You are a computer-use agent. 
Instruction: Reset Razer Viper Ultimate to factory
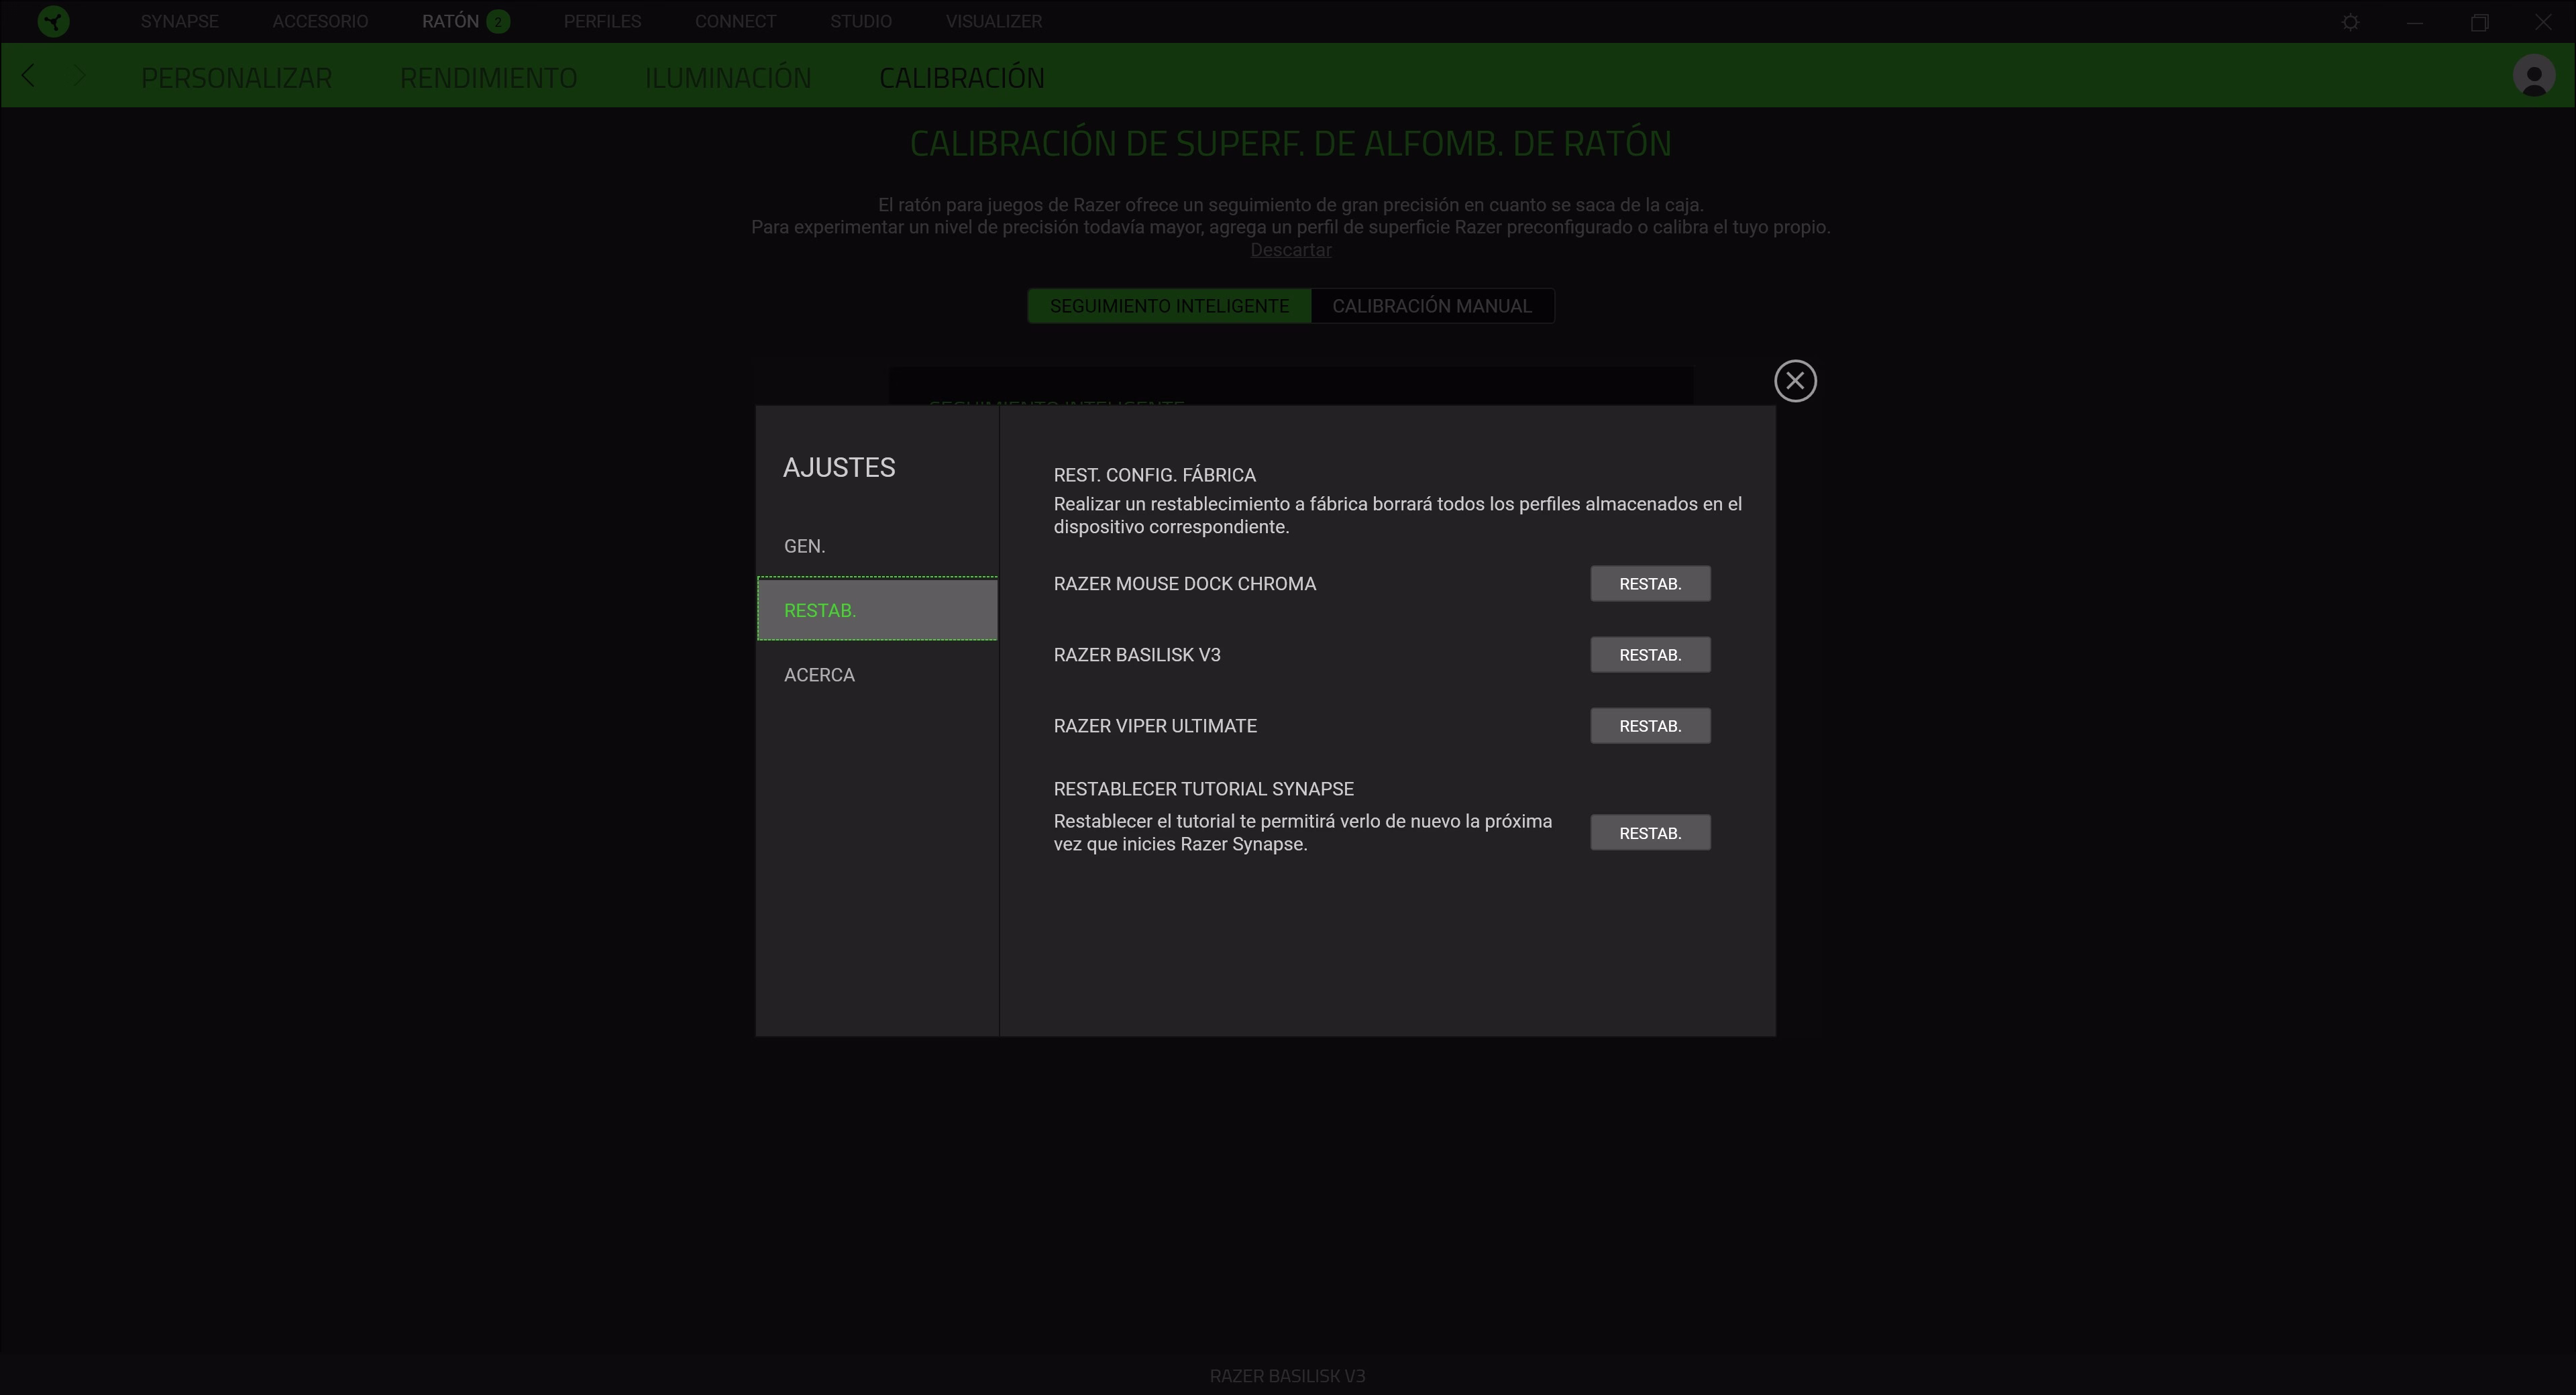click(x=1650, y=726)
